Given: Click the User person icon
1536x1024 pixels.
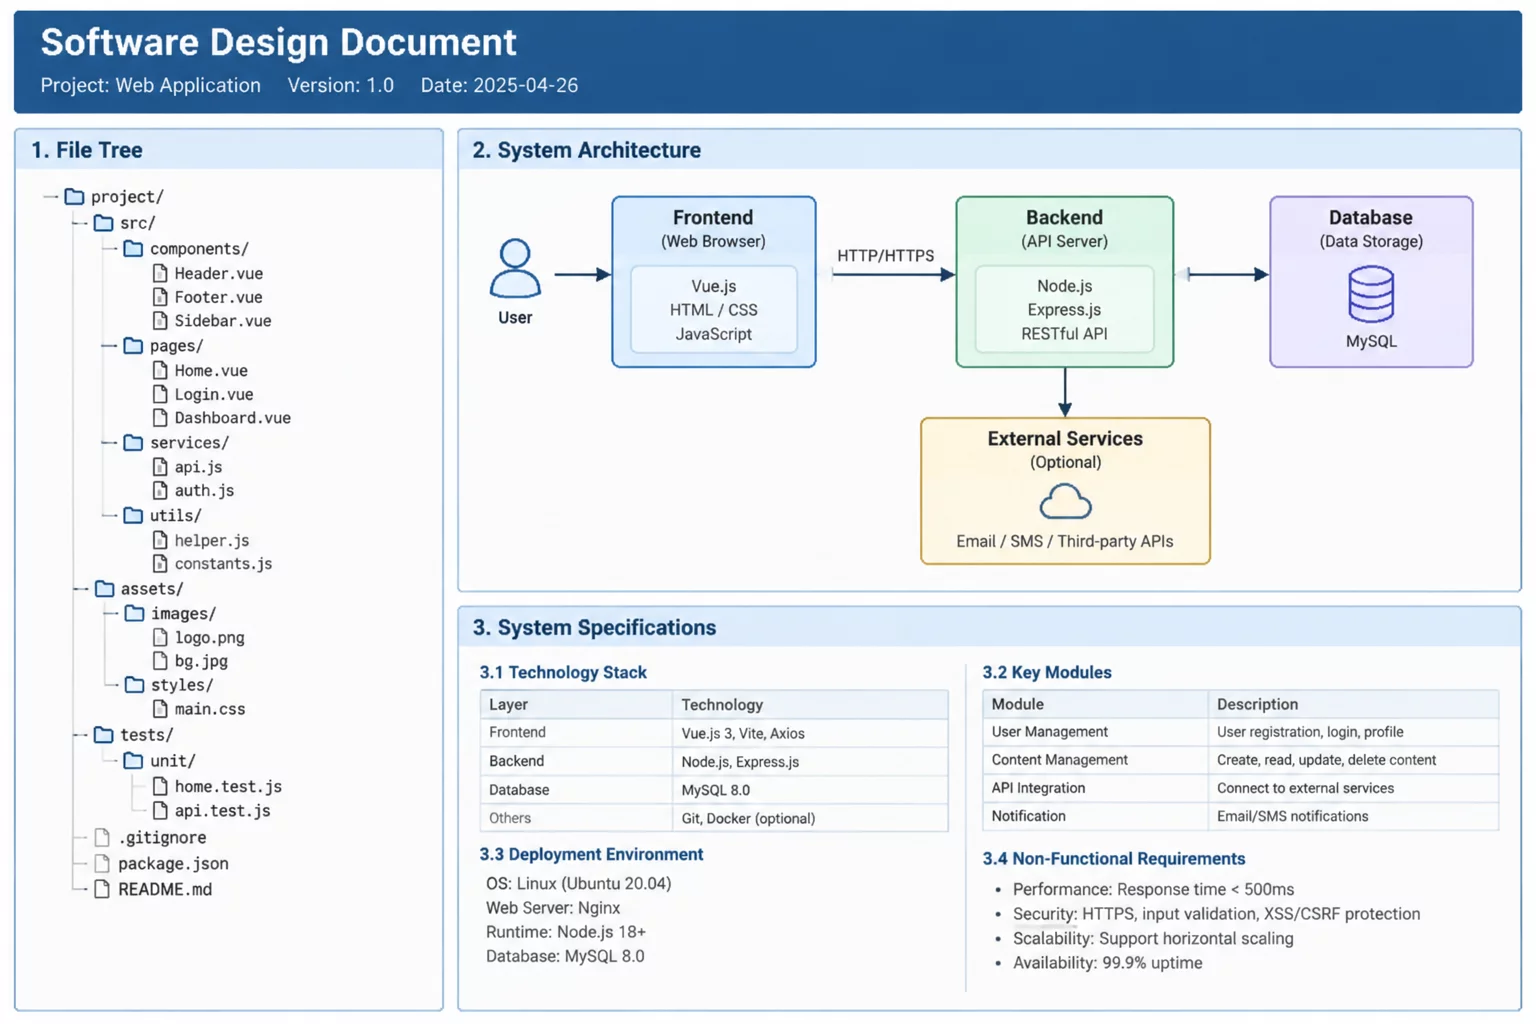Looking at the screenshot, I should point(515,268).
